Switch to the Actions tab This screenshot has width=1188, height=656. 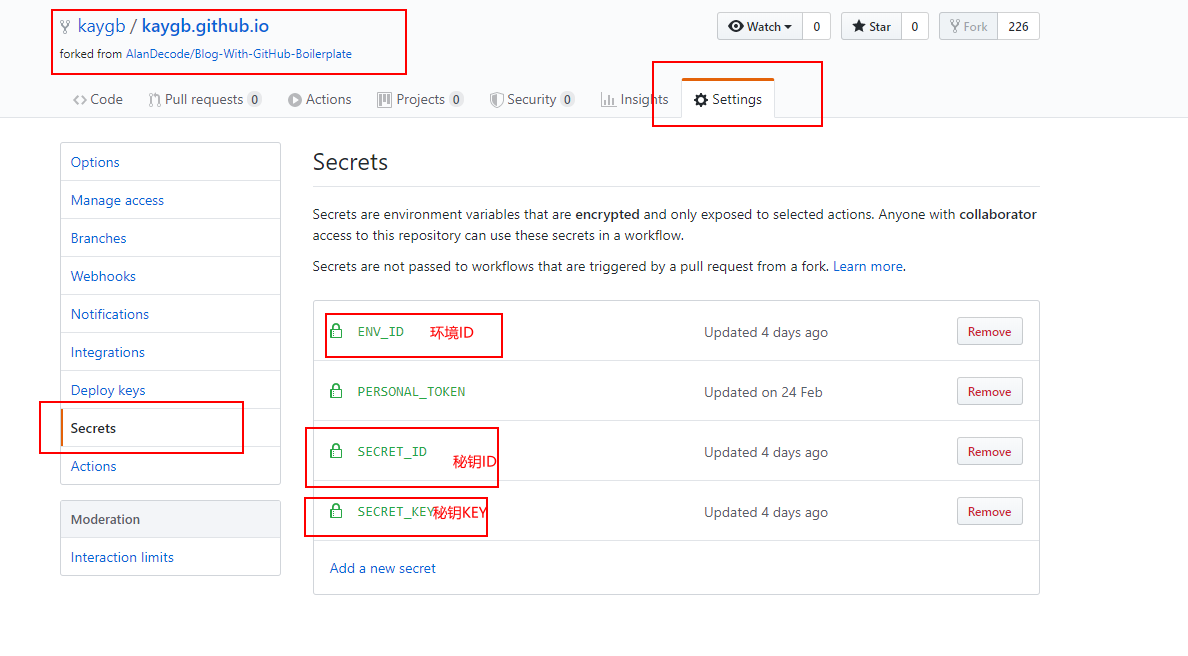[320, 100]
